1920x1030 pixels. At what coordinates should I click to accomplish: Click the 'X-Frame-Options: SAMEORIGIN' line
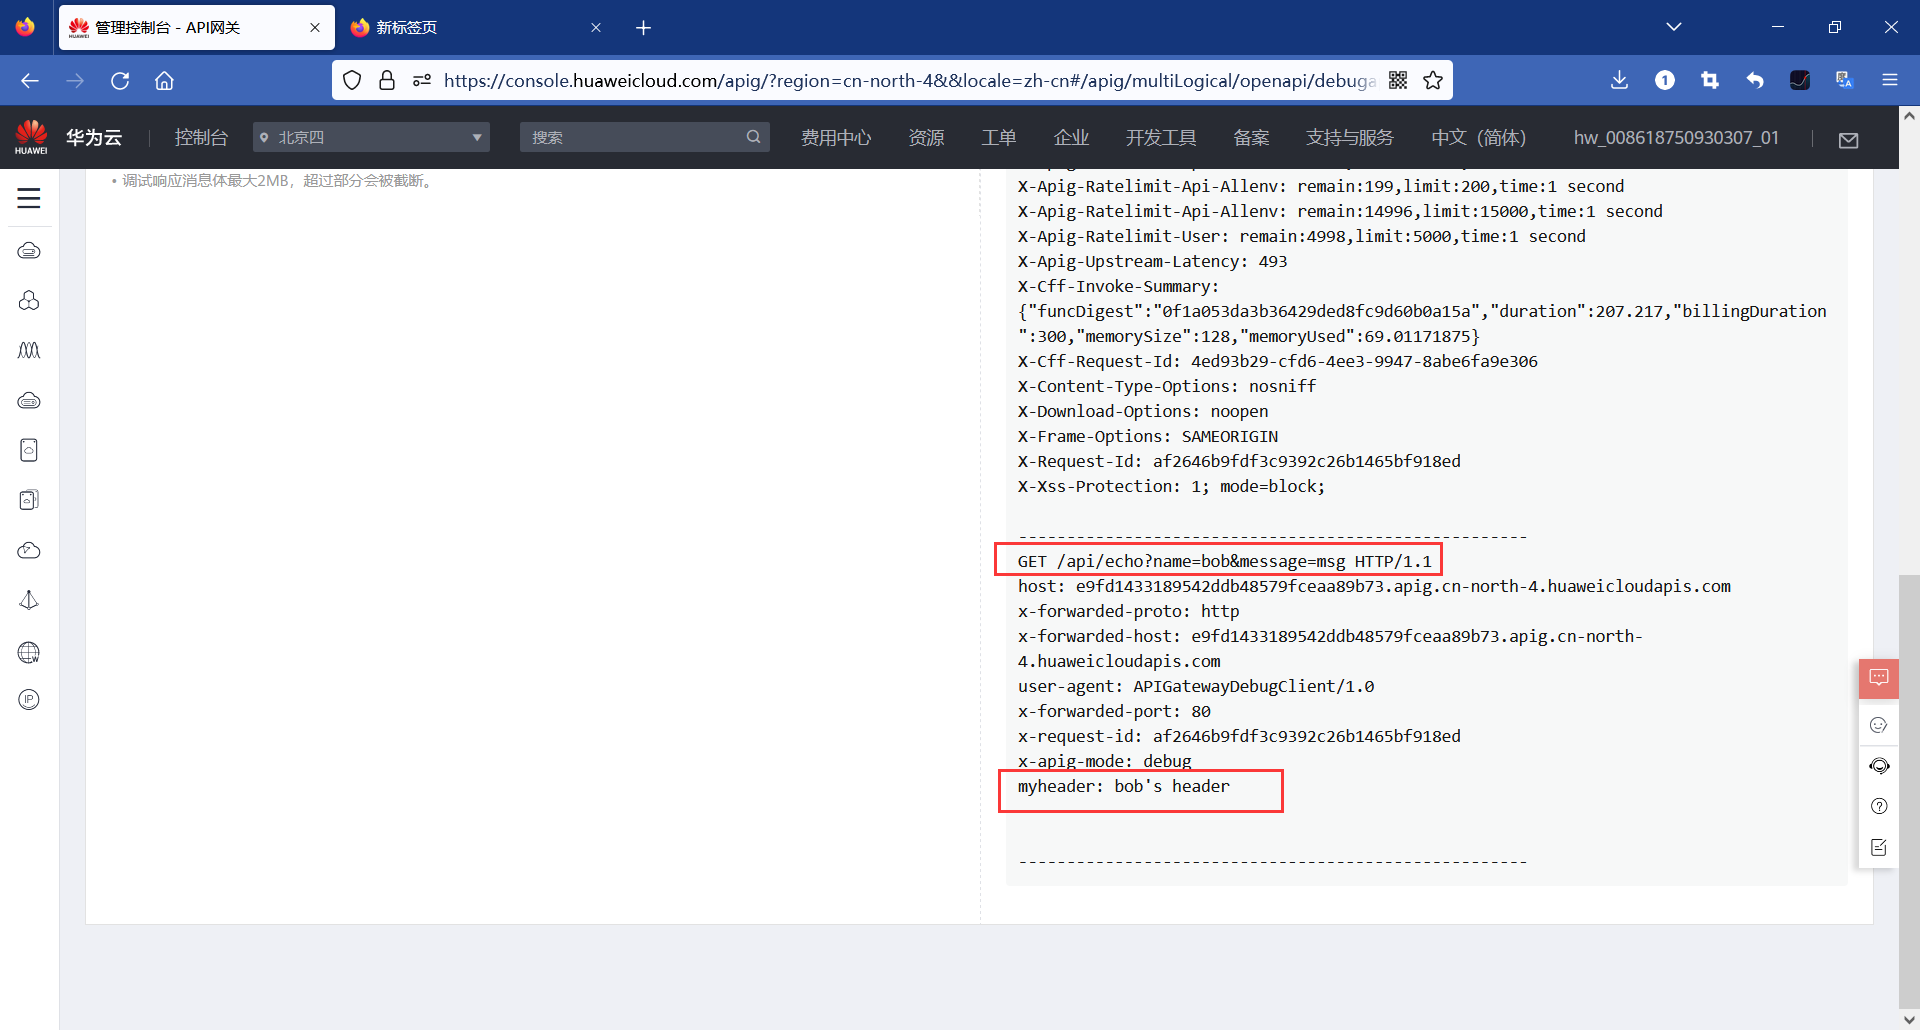click(x=1147, y=436)
